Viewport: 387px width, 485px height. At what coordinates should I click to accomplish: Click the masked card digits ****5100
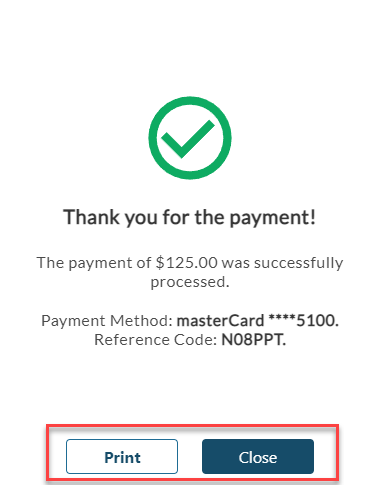303,321
